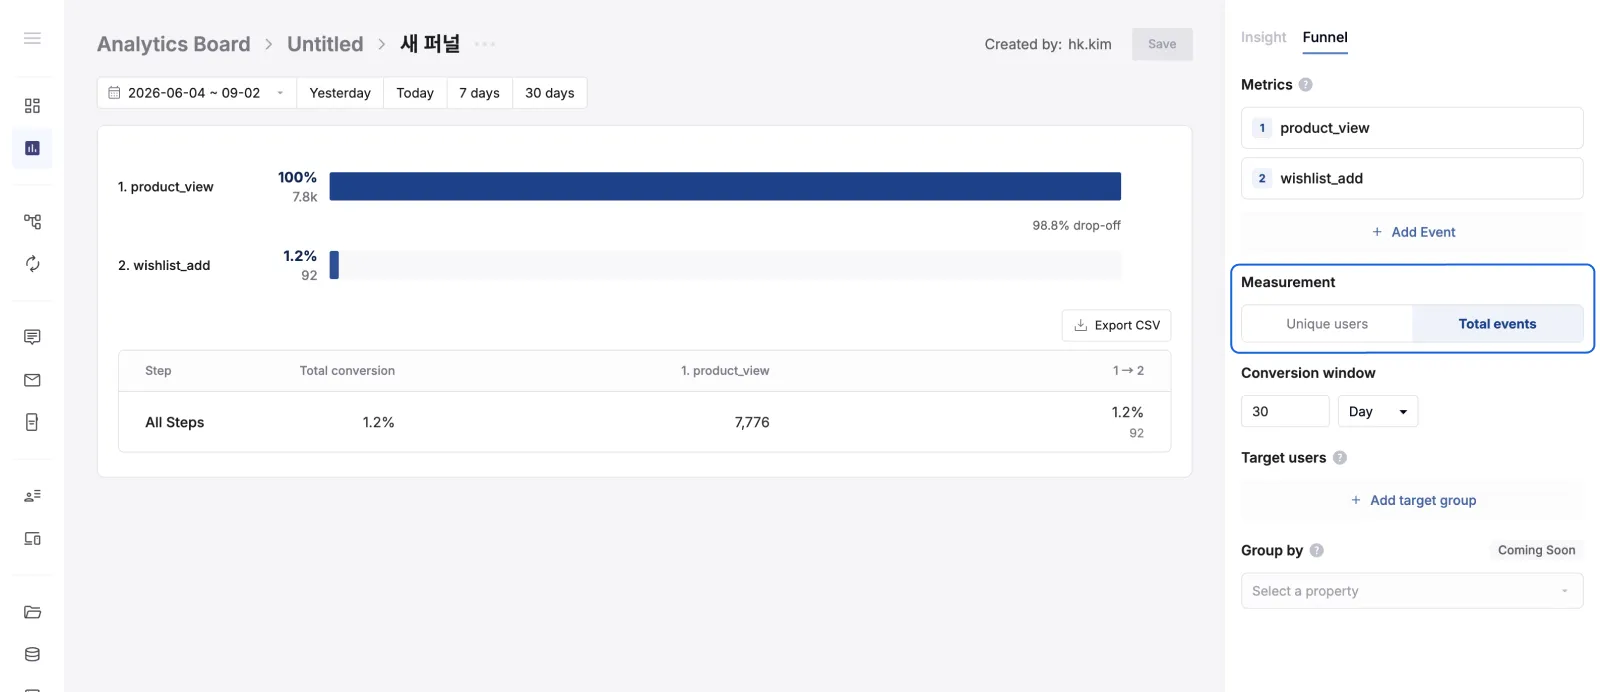This screenshot has height=692, width=1600.
Task: Click the Export CSV button
Action: pos(1116,325)
